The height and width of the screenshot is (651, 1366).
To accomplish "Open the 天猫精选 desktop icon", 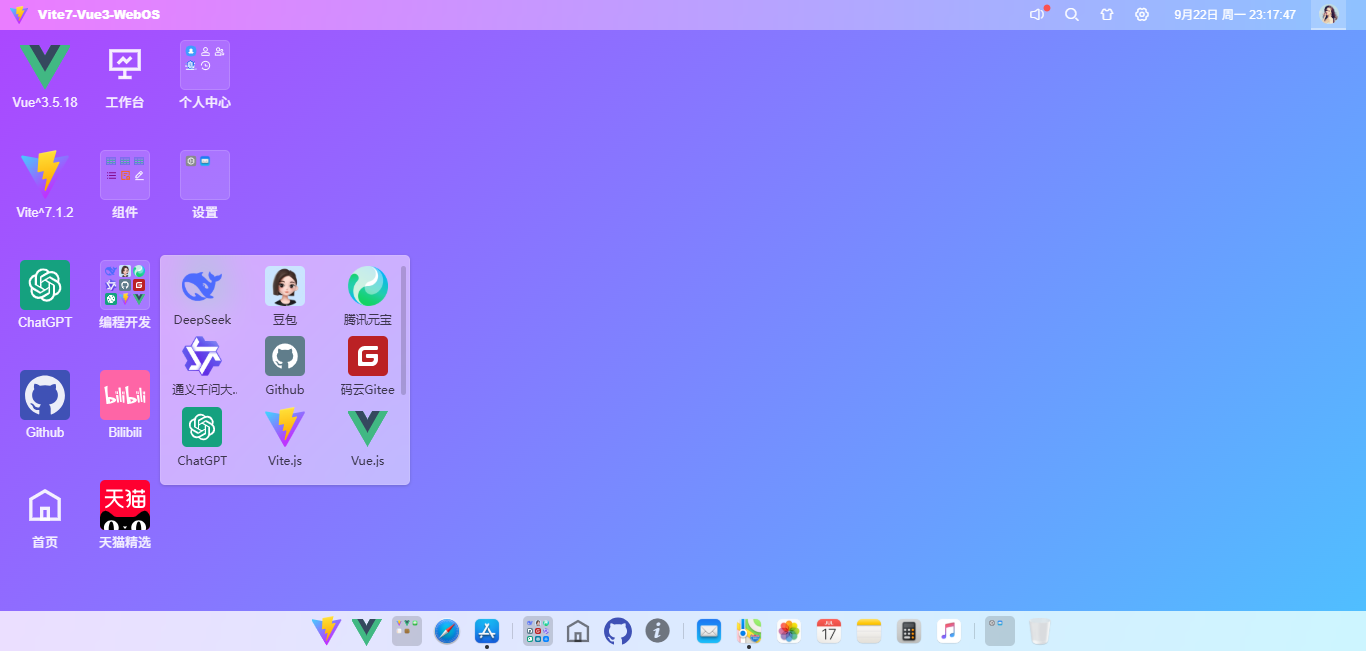I will [125, 515].
